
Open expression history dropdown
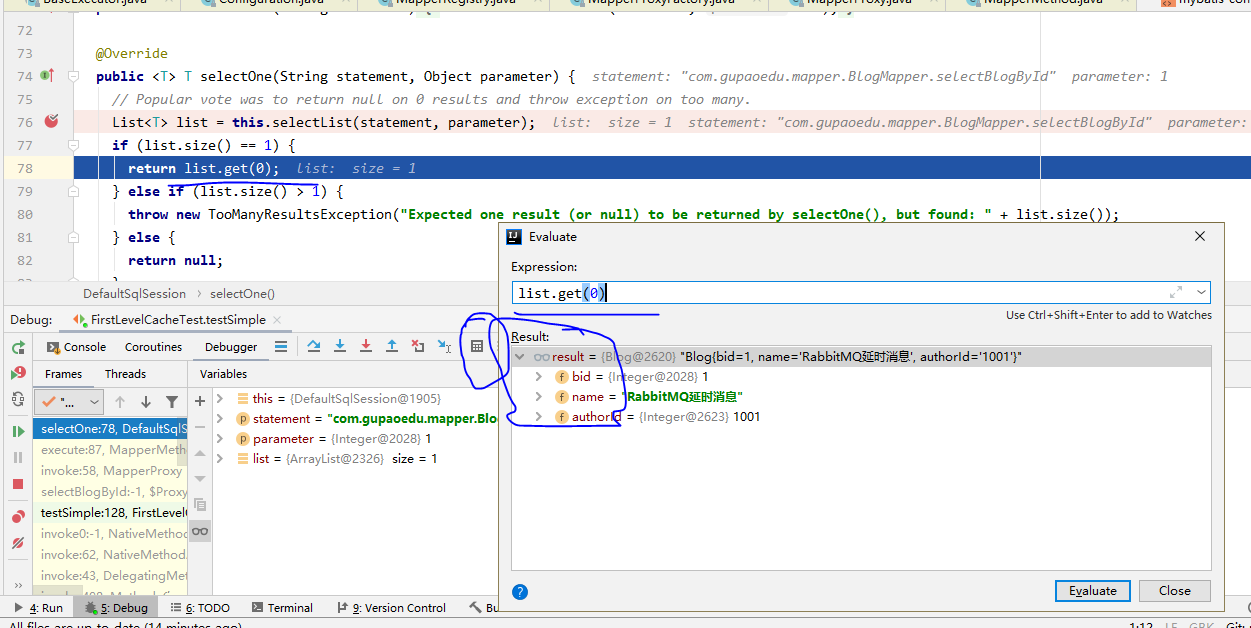click(x=1200, y=293)
